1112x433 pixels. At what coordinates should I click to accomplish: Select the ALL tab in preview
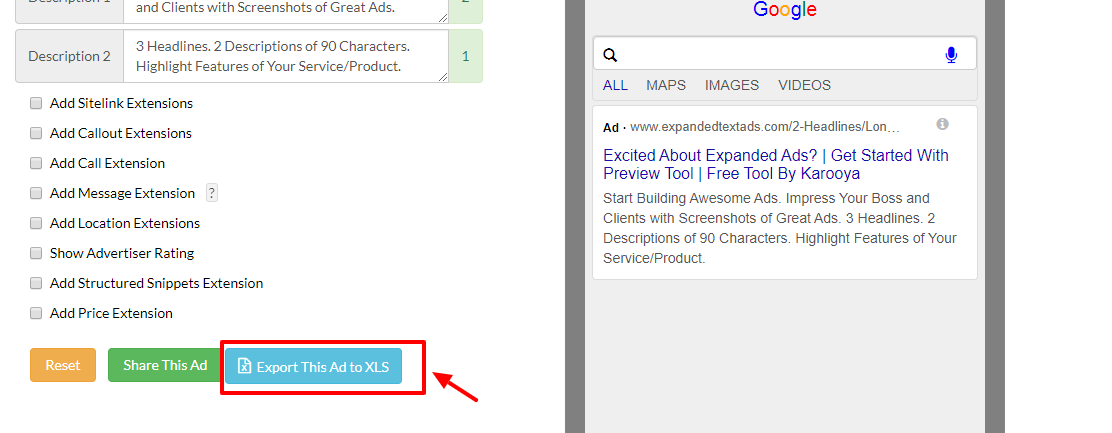coord(615,85)
